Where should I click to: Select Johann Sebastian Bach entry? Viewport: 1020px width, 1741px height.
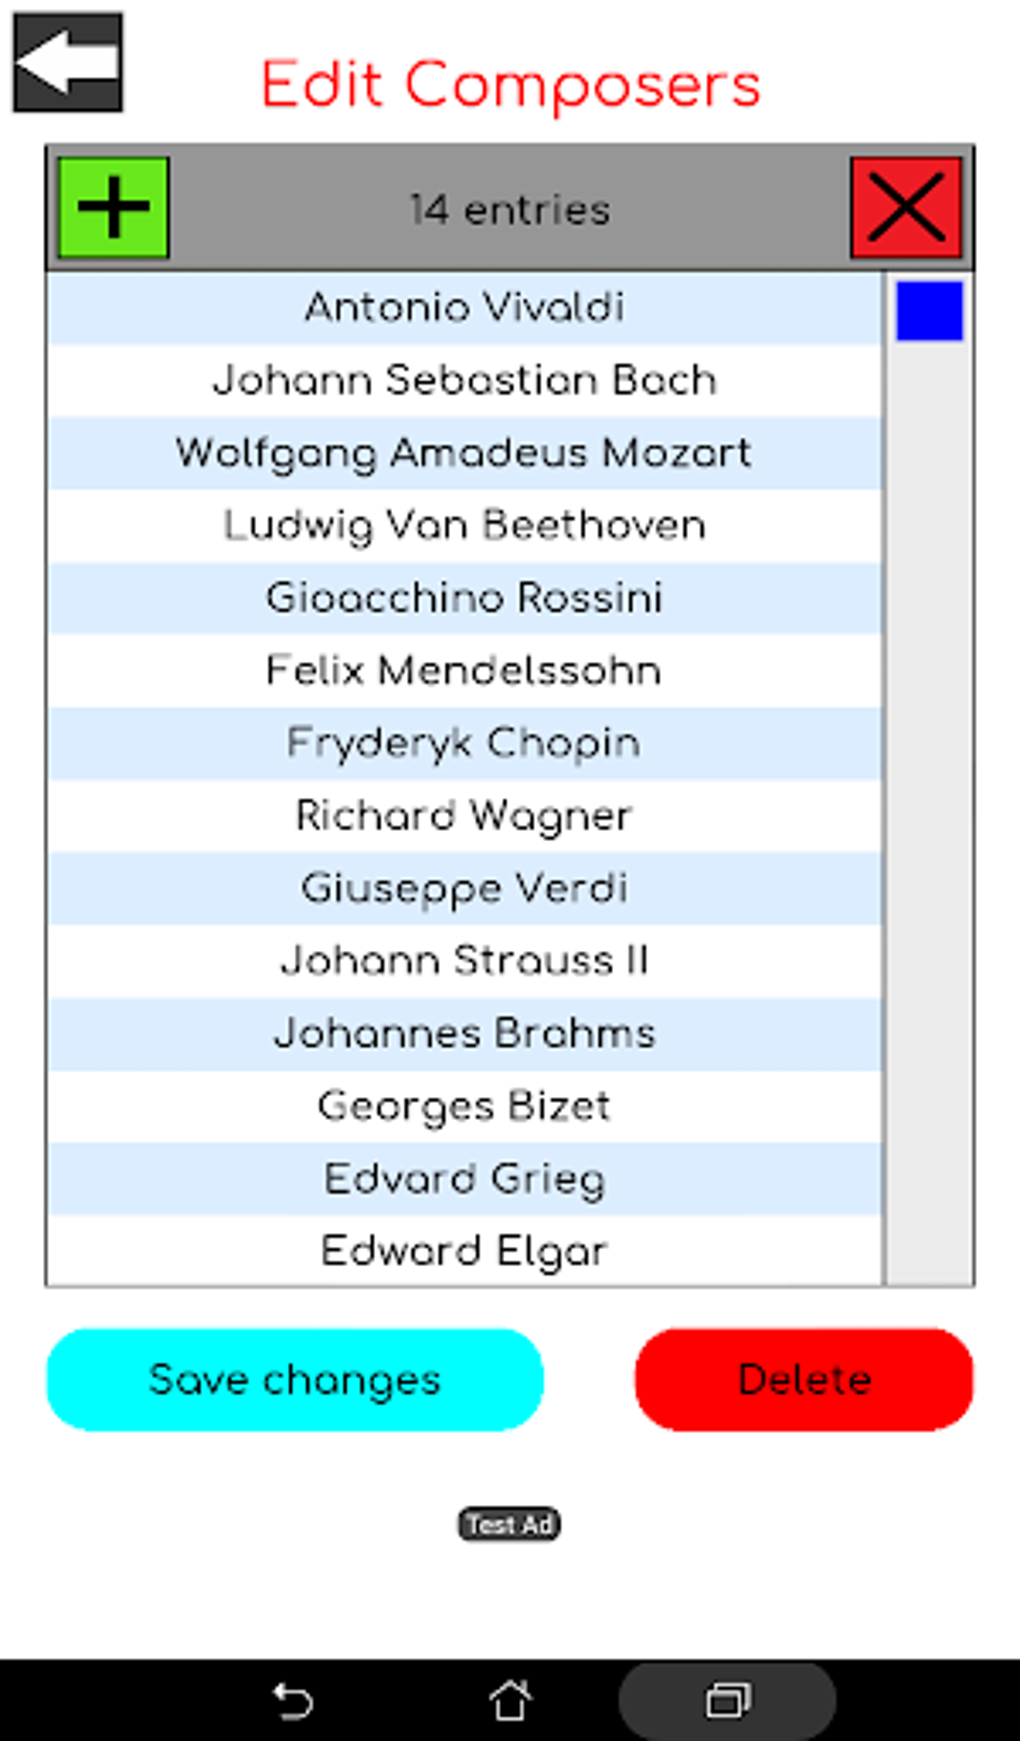pyautogui.click(x=465, y=381)
